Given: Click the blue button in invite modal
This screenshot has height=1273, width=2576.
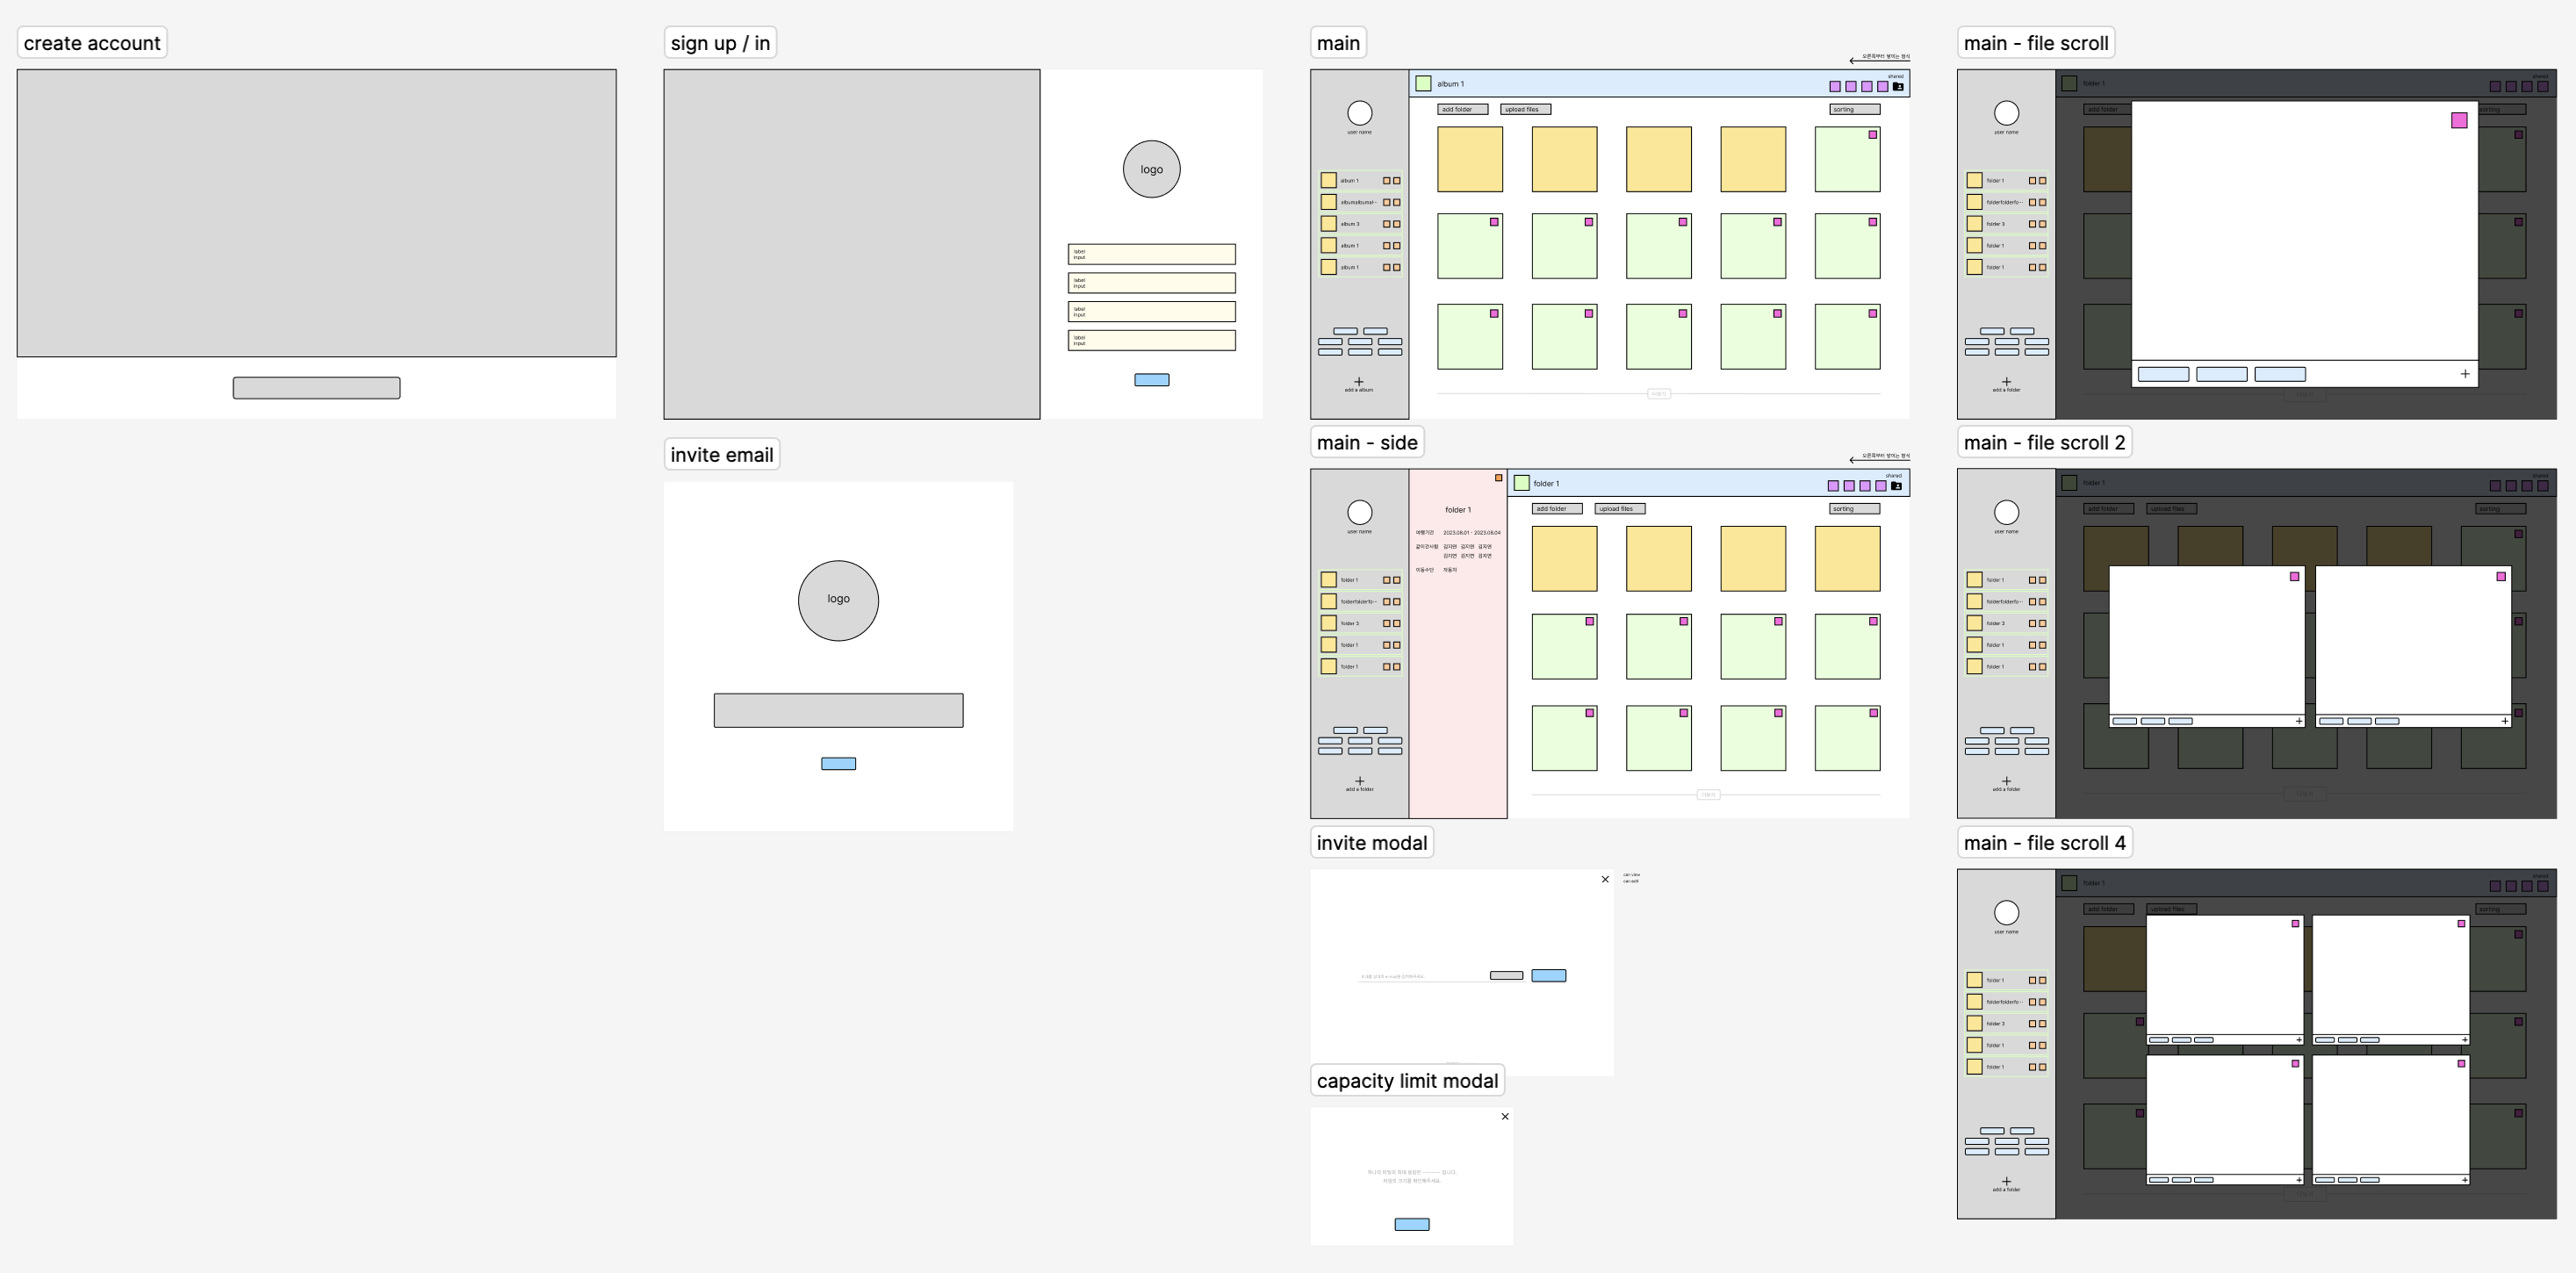Looking at the screenshot, I should pyautogui.click(x=1548, y=976).
